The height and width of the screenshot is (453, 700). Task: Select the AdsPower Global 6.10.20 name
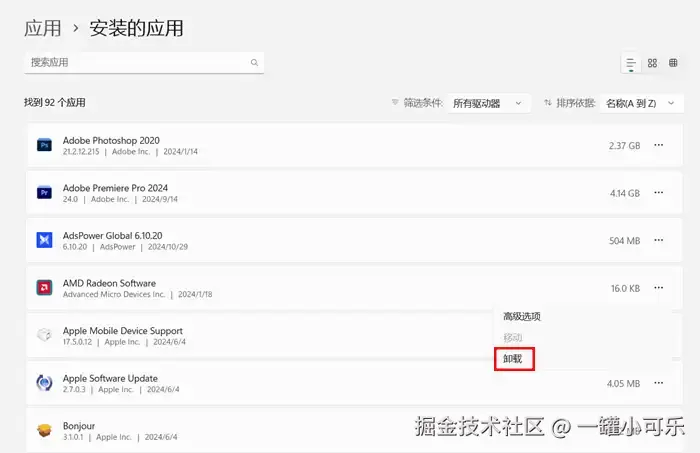pos(112,235)
